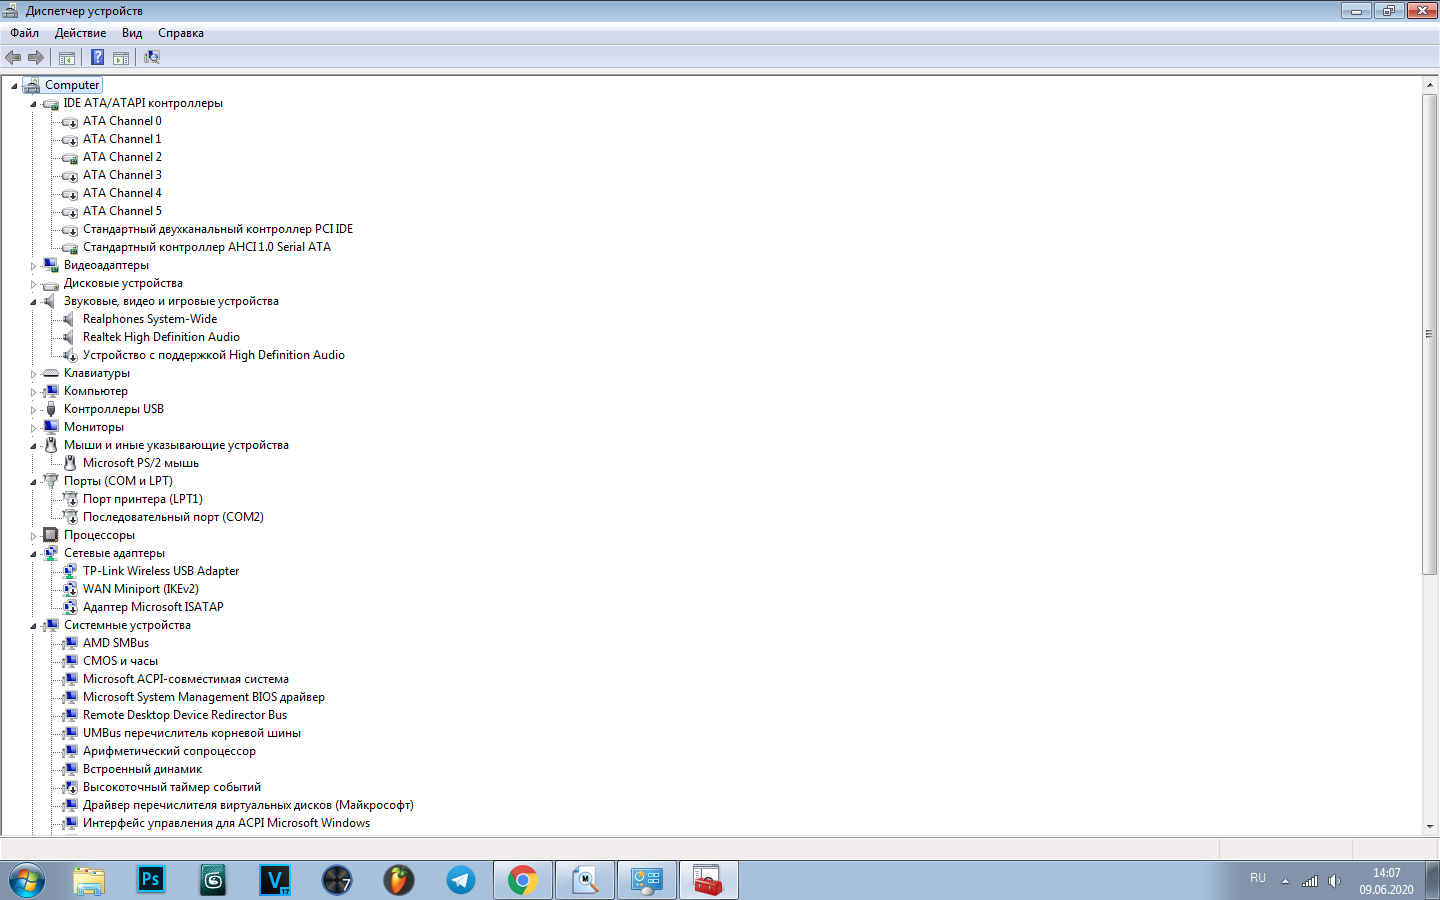1440x900 pixels.
Task: Click the Properties toolbar icon left of Scan for hardware changes
Action: click(x=121, y=57)
